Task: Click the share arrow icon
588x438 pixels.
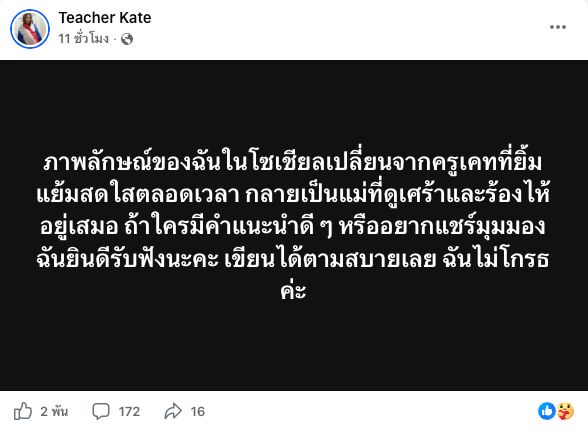Action: point(173,411)
